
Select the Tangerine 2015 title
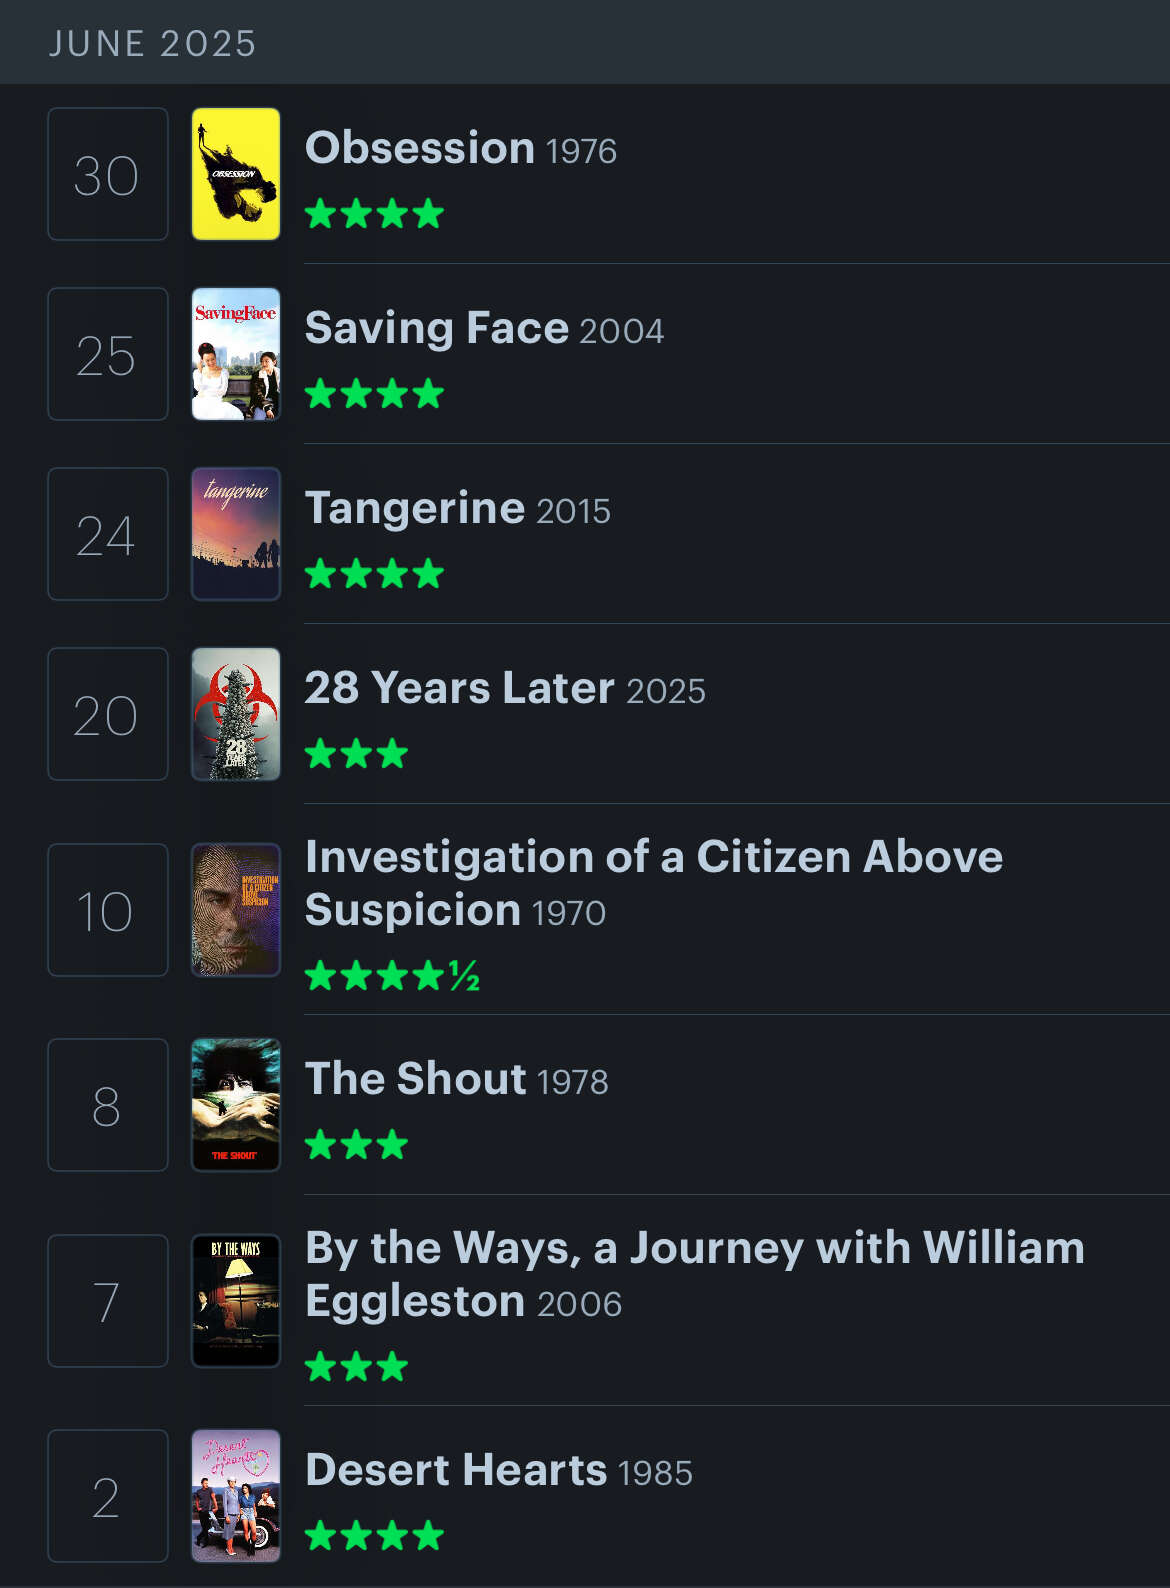point(458,509)
